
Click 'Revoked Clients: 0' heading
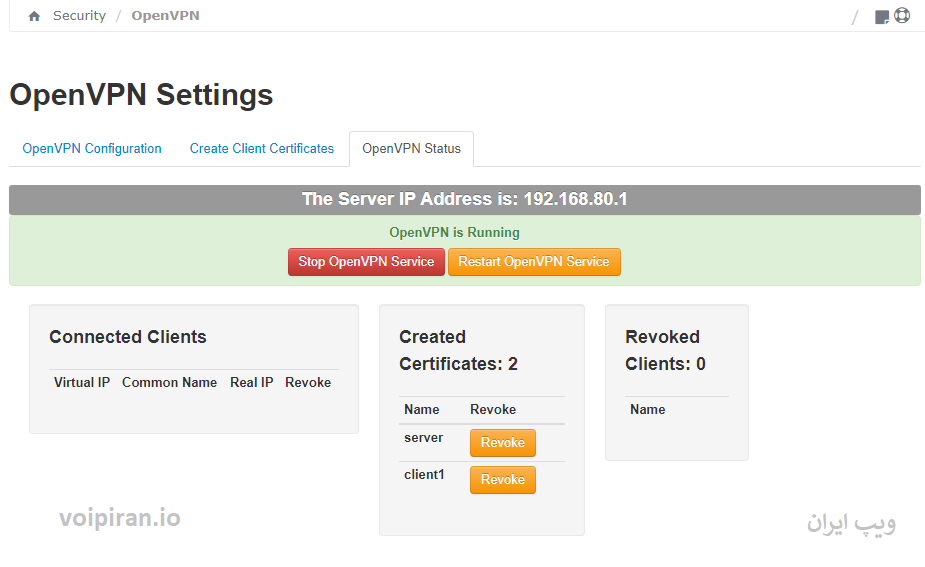pyautogui.click(x=665, y=350)
